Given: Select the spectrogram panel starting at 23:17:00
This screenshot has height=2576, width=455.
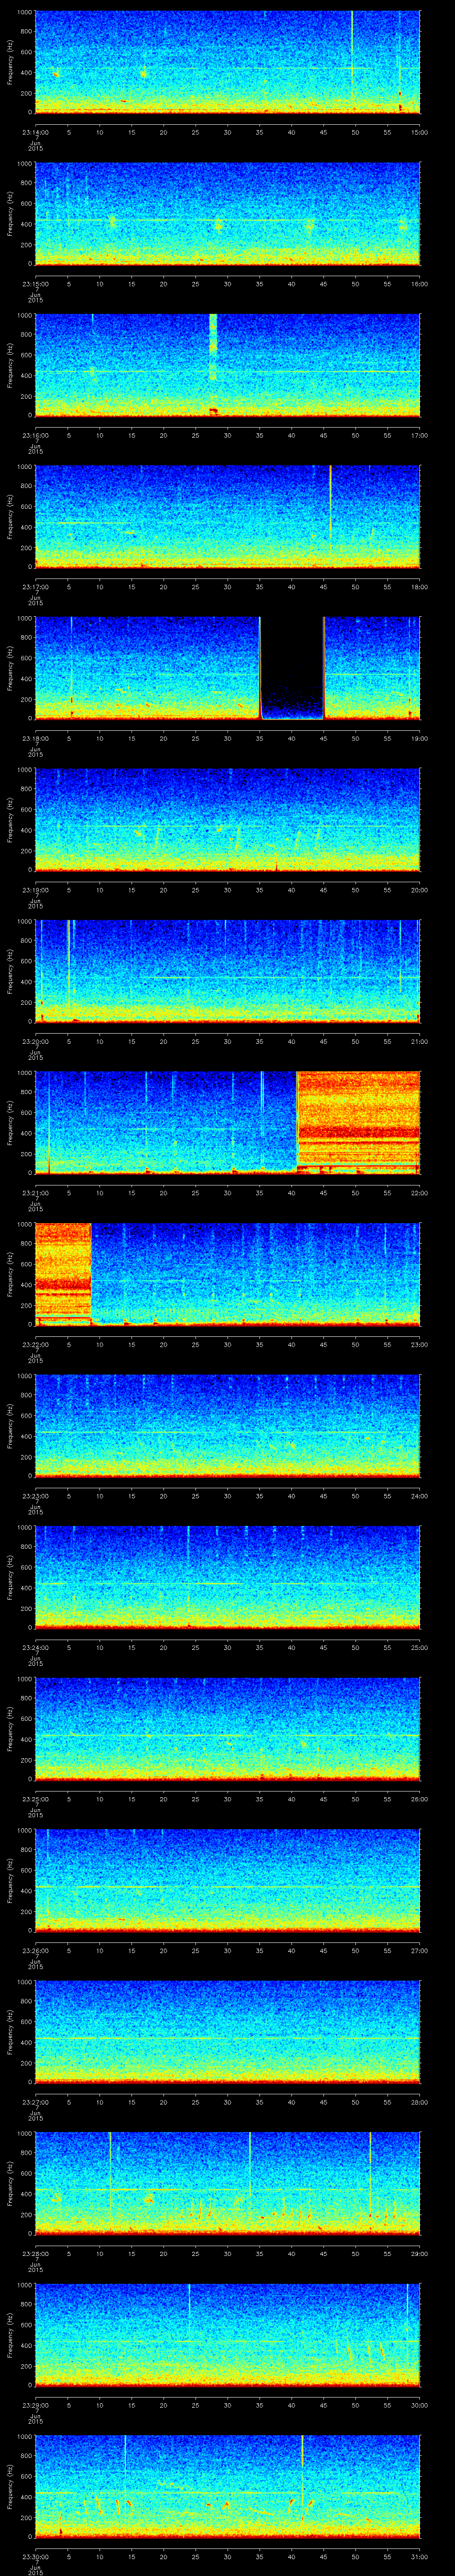Looking at the screenshot, I should coord(227,516).
